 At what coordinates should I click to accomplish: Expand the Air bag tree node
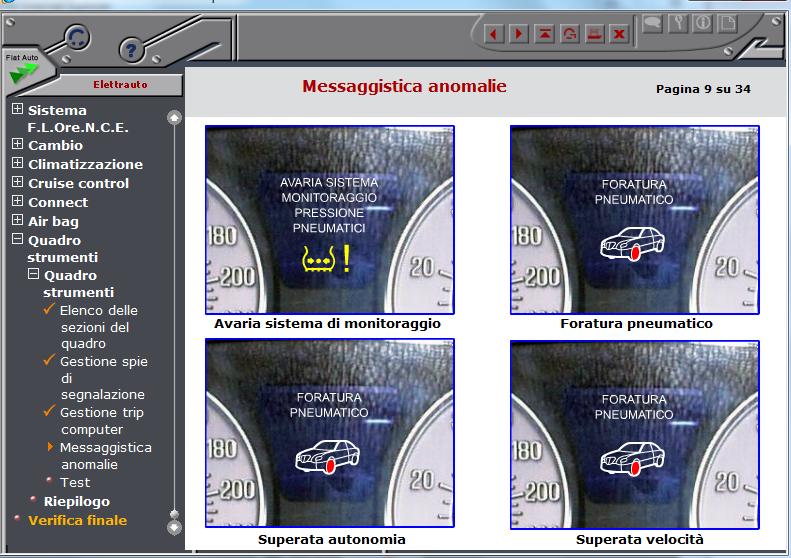point(17,220)
